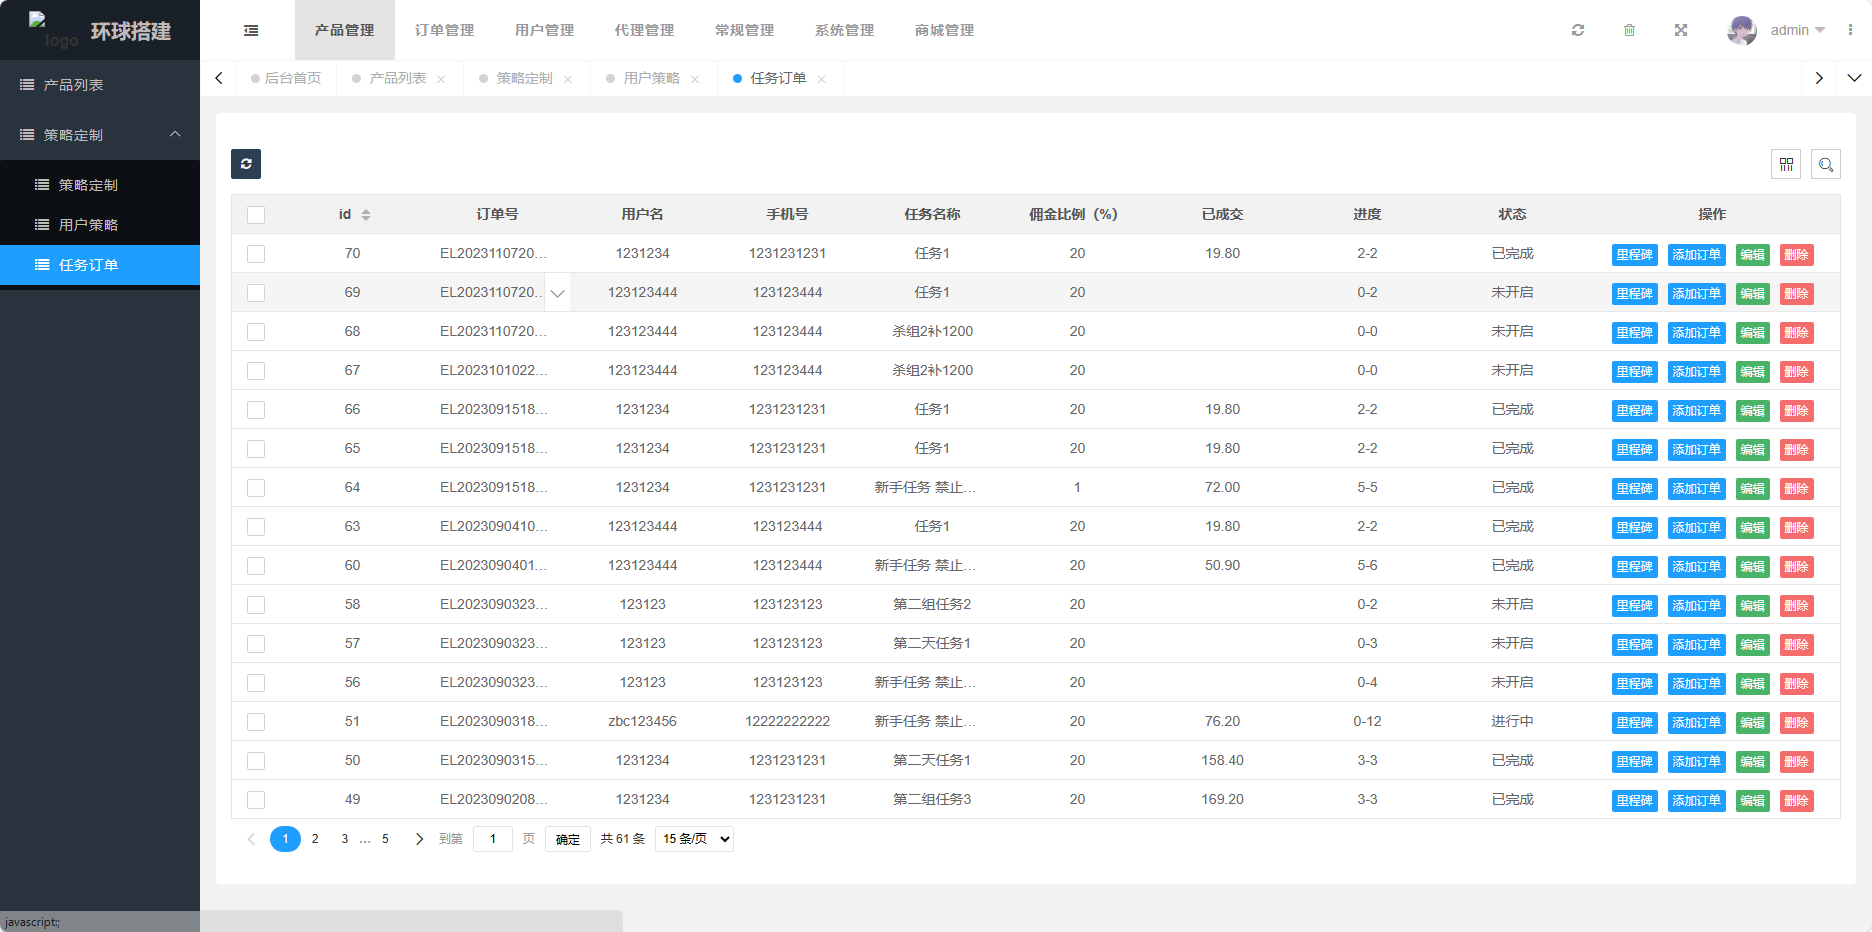Viewport: 1872px width, 932px height.
Task: Click the refresh icon in the top header
Action: coord(1578,30)
